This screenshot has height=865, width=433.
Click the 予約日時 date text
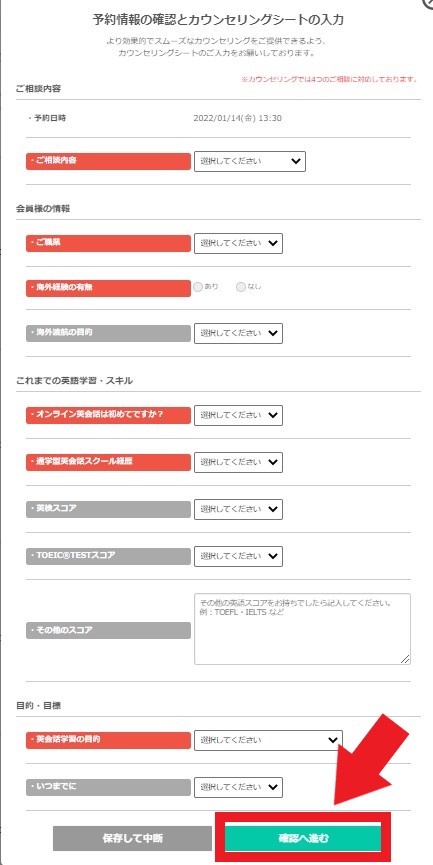[x=238, y=118]
